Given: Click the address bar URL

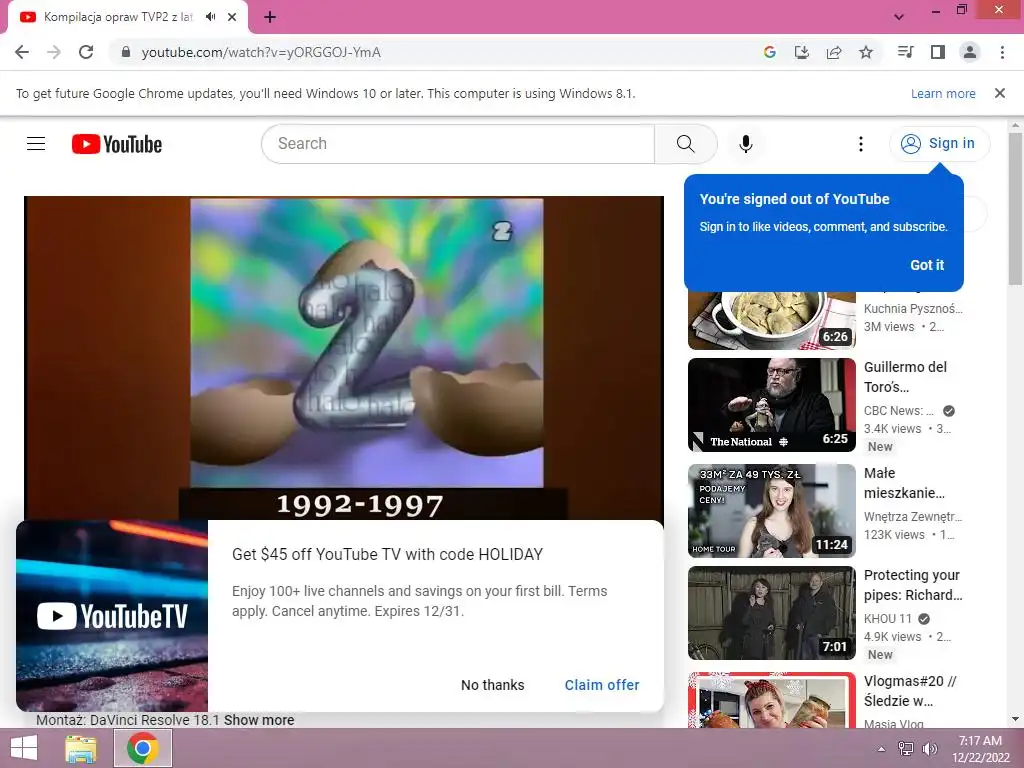Looking at the screenshot, I should (x=261, y=52).
